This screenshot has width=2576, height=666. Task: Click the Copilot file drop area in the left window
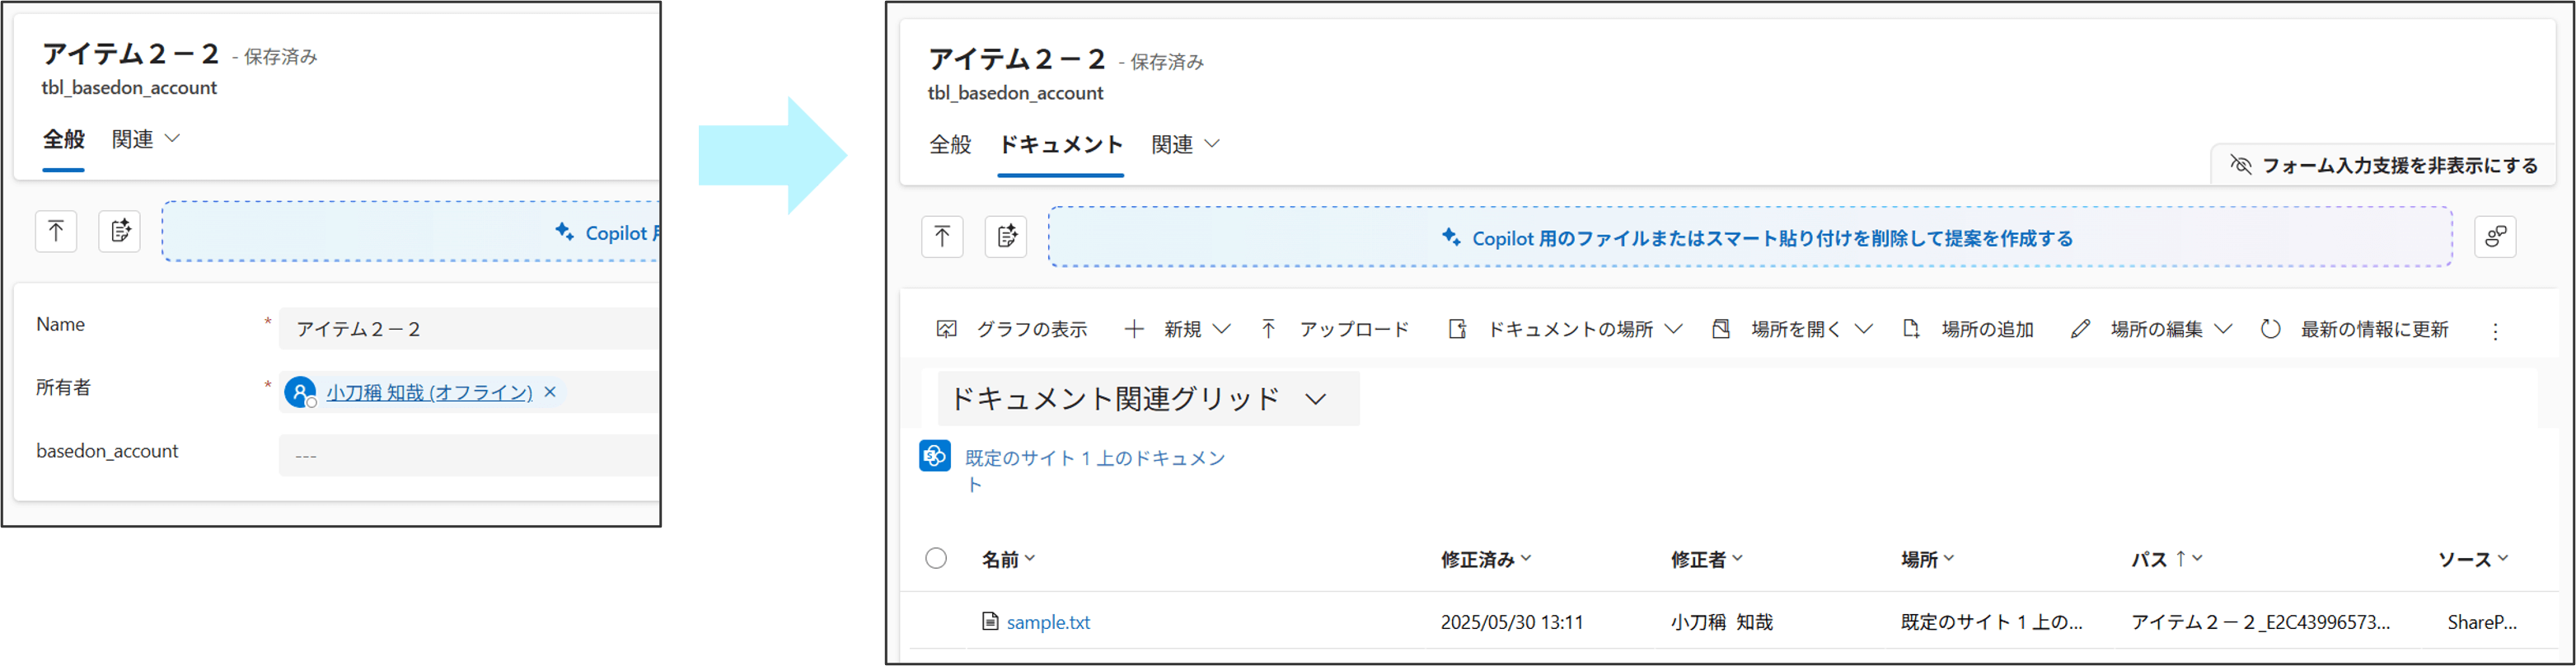click(410, 232)
